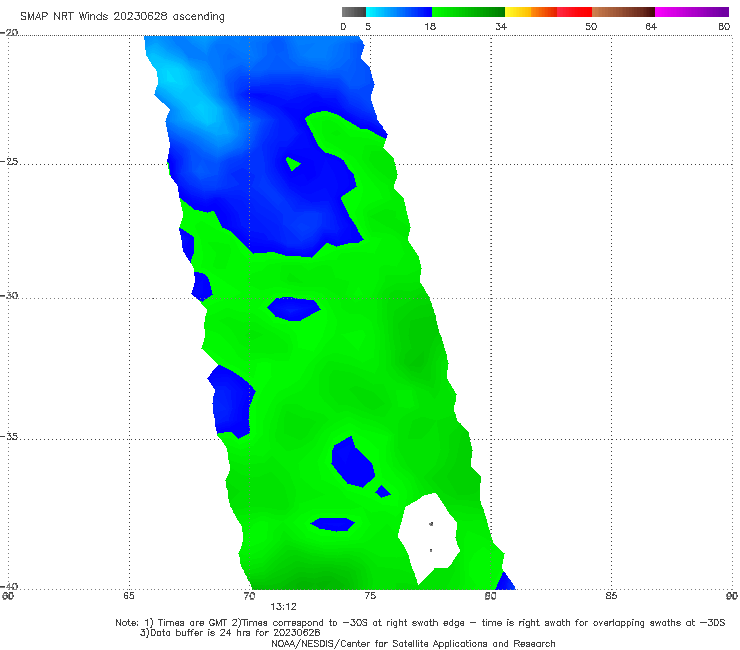Click the red segment of the color bar
The image size is (740, 650).
[574, 12]
